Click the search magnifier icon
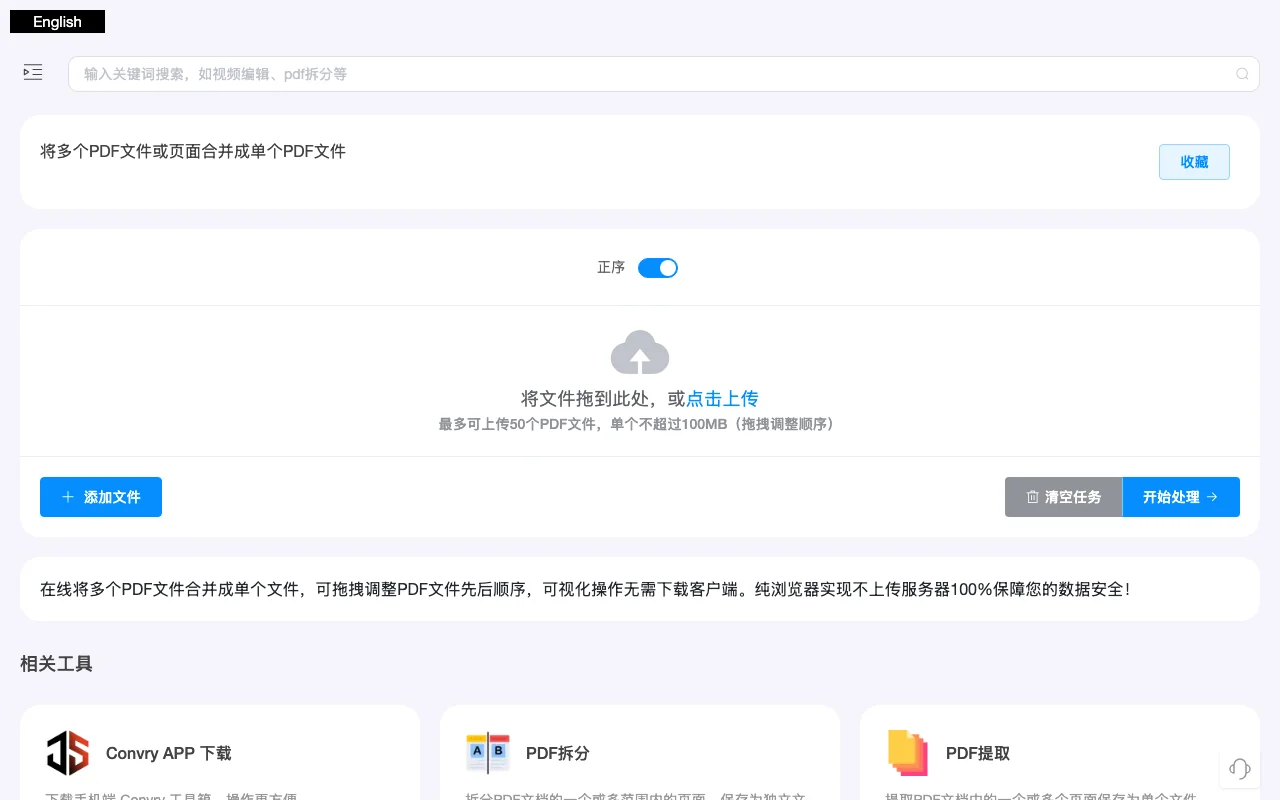The height and width of the screenshot is (800, 1280). coord(1242,74)
